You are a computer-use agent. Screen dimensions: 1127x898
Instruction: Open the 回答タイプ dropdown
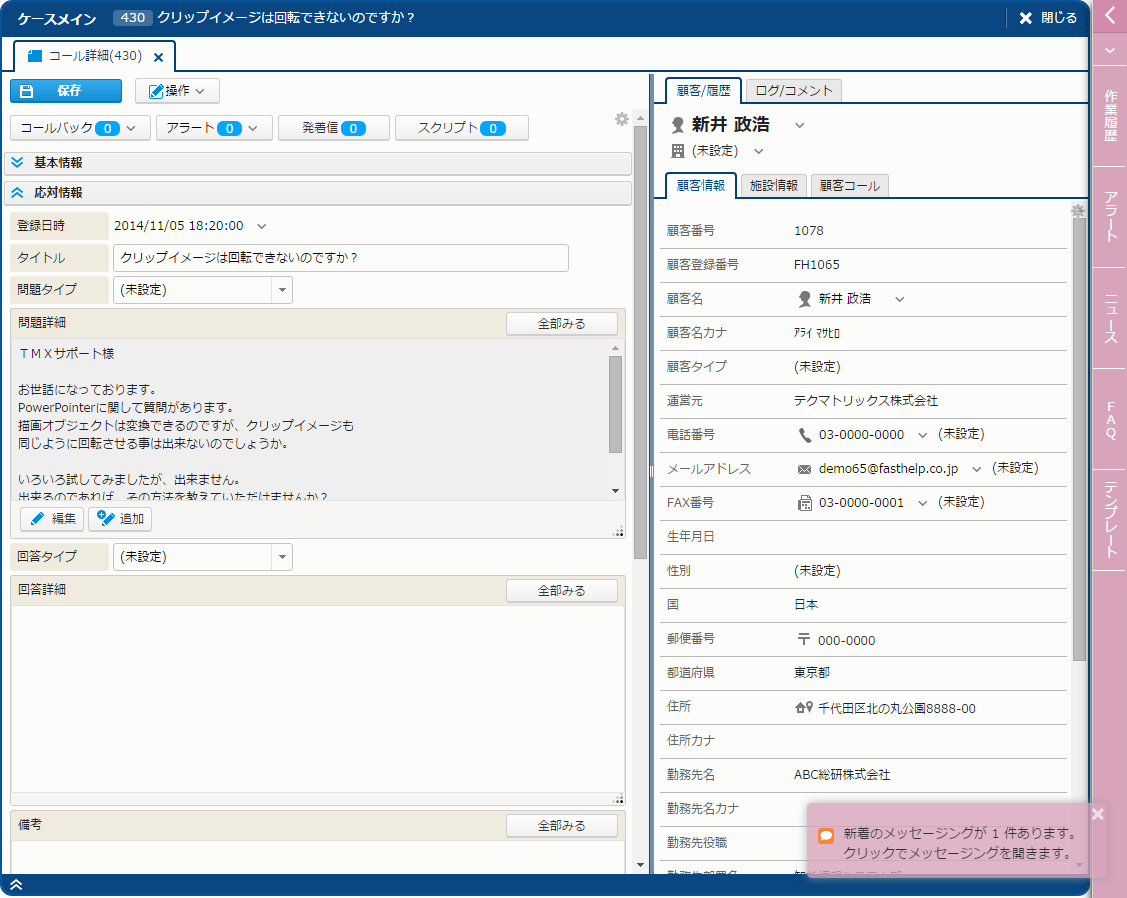pyautogui.click(x=282, y=557)
